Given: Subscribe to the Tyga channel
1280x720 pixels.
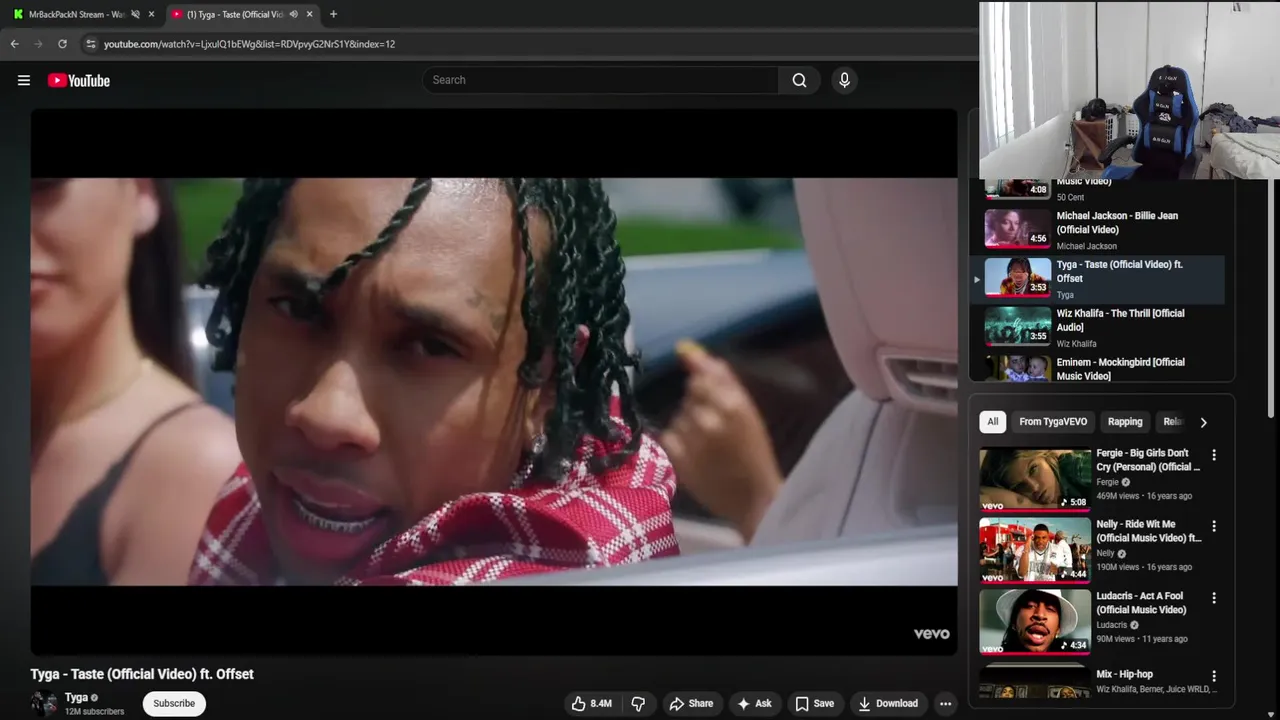Looking at the screenshot, I should coord(174,703).
